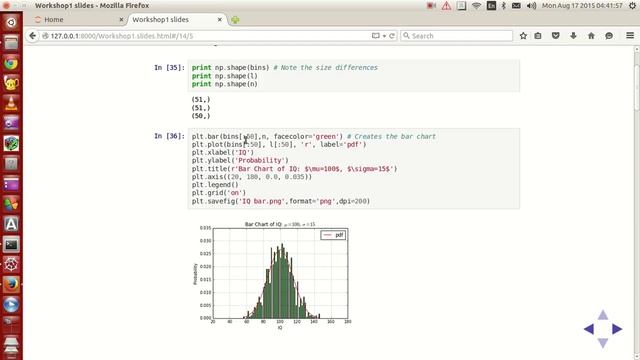Show your bookmarks list
This screenshot has height=360, width=640.
(x=538, y=36)
